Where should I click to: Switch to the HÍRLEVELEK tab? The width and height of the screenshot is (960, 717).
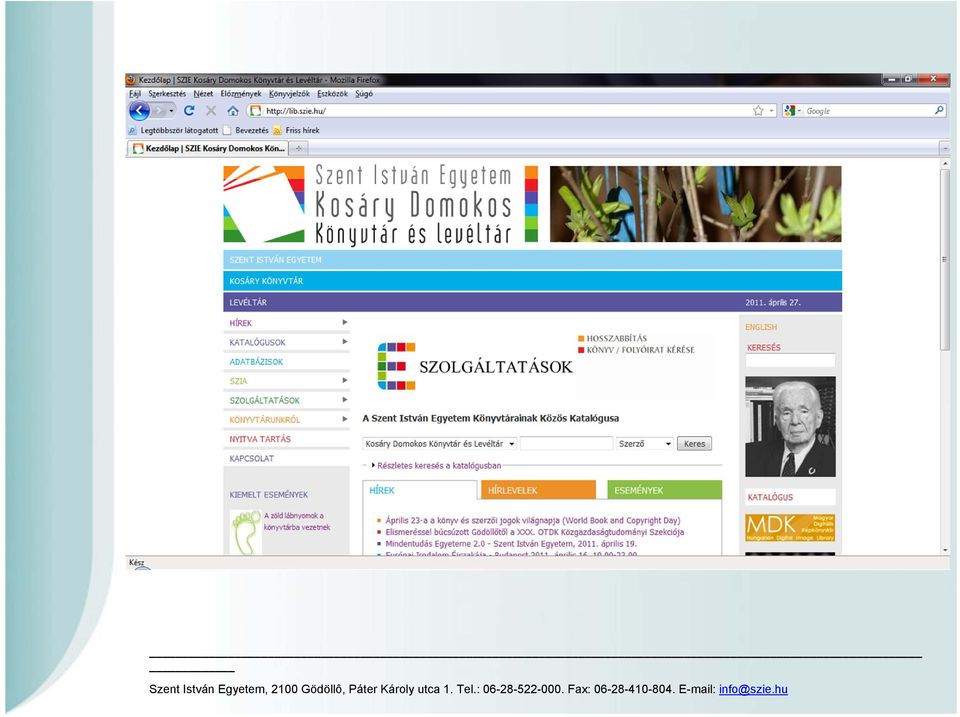539,490
